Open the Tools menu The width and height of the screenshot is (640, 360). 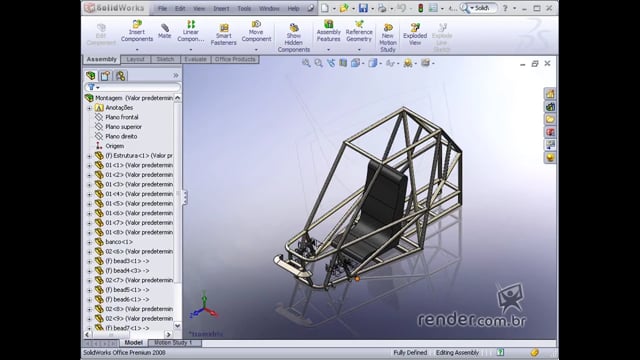244,8
